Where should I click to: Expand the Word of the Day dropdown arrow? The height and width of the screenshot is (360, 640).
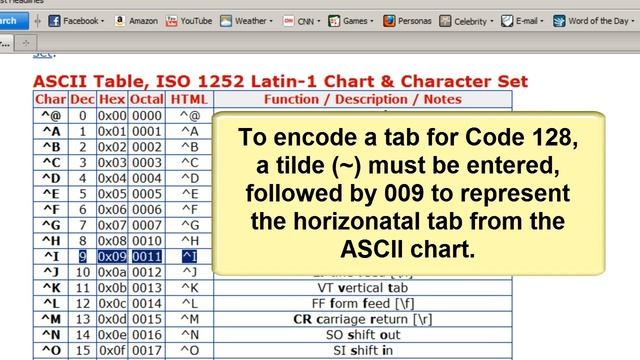click(x=633, y=21)
